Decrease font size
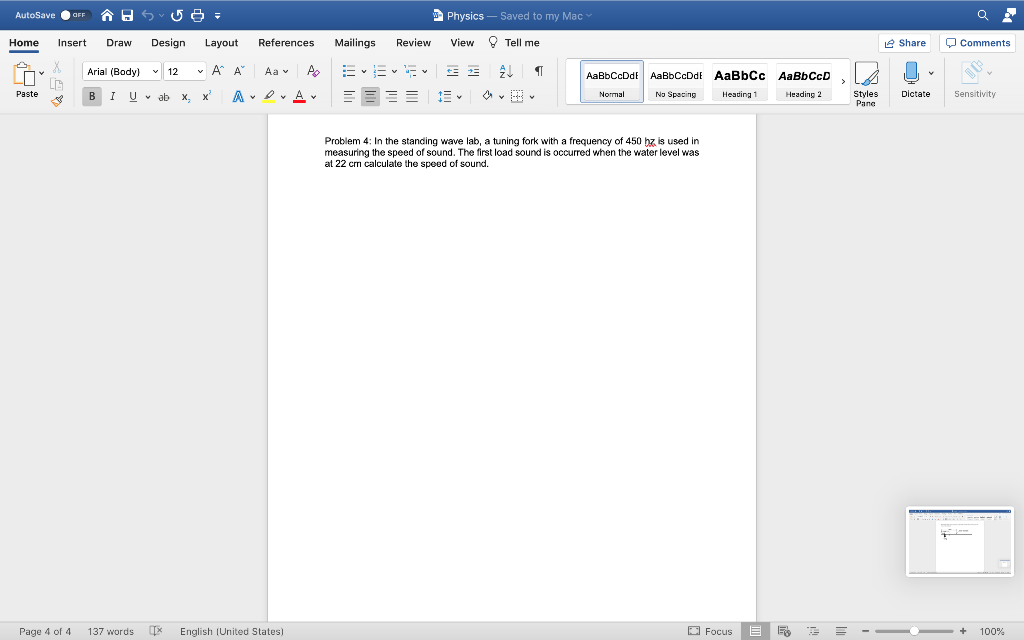 tap(239, 71)
